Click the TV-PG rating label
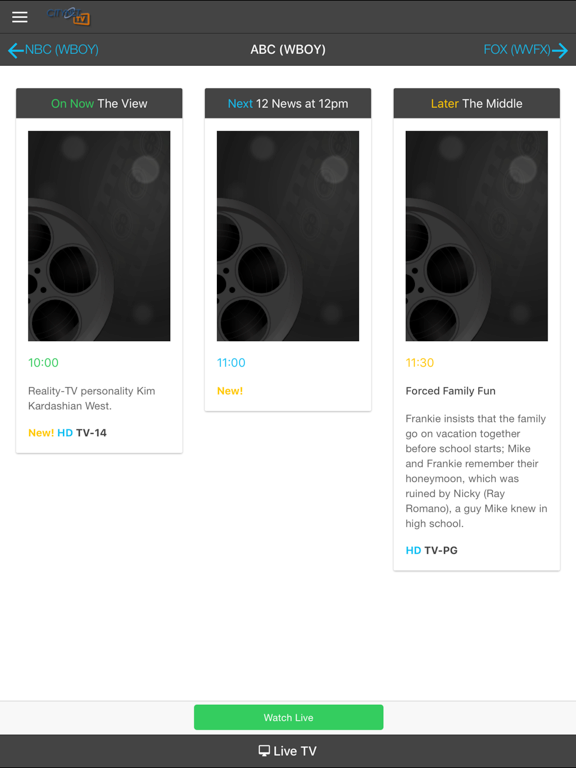The height and width of the screenshot is (768, 576). pos(441,550)
